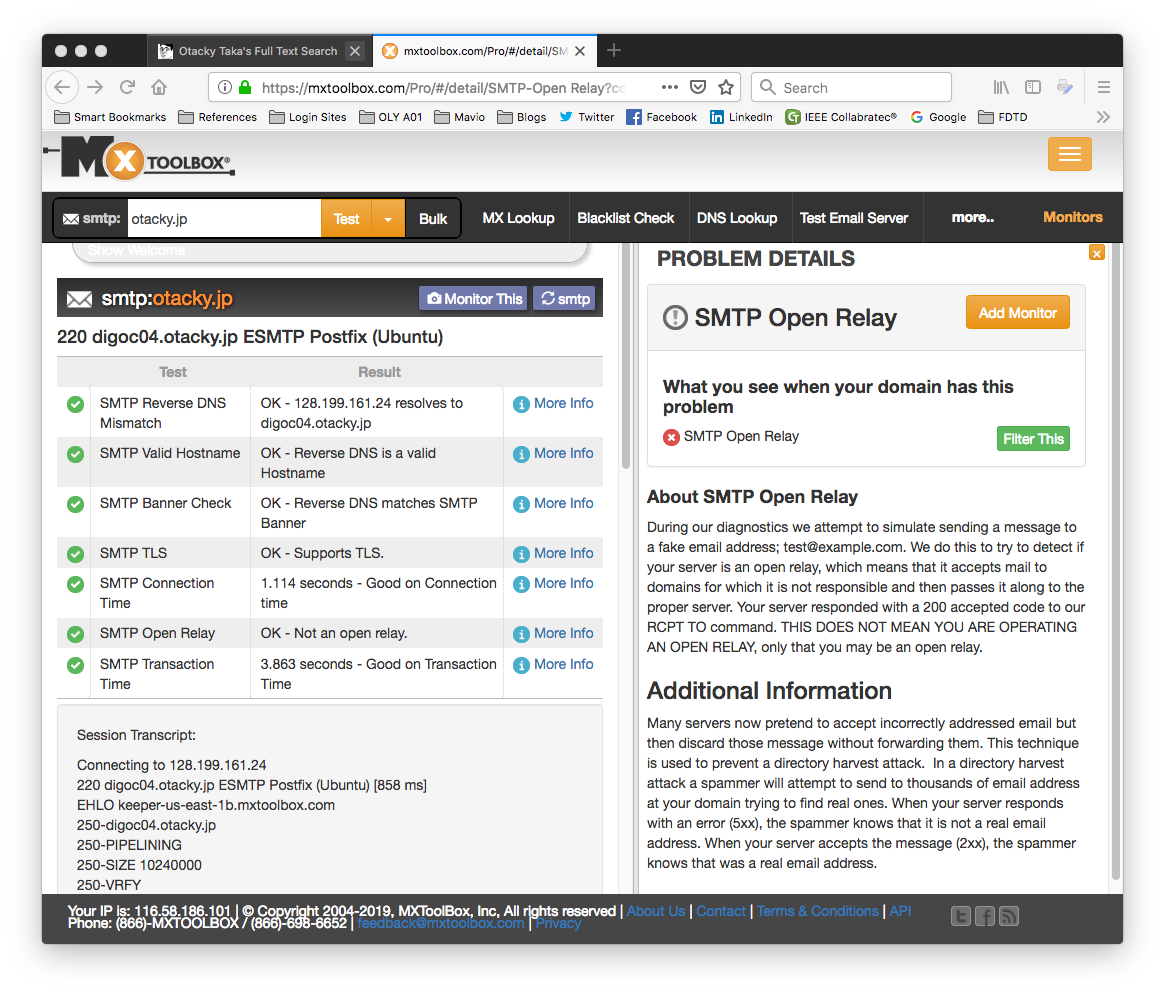Open the Twitter icon in footer
The height and width of the screenshot is (994, 1165).
tap(961, 916)
